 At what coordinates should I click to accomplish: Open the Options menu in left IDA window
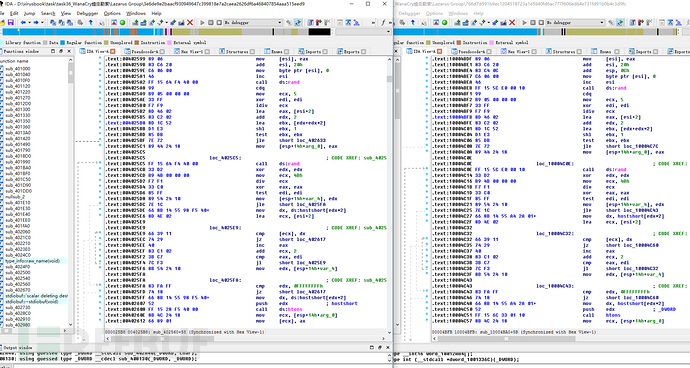pyautogui.click(x=112, y=13)
